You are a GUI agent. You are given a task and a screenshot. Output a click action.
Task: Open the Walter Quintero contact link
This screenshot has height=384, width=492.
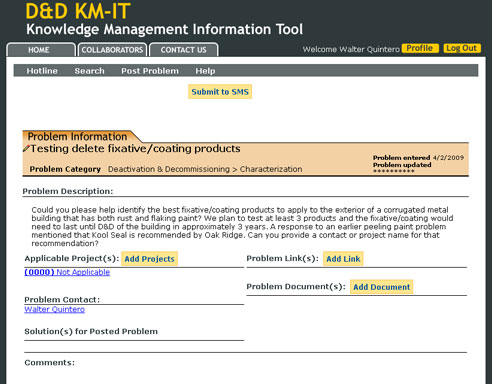pos(55,309)
